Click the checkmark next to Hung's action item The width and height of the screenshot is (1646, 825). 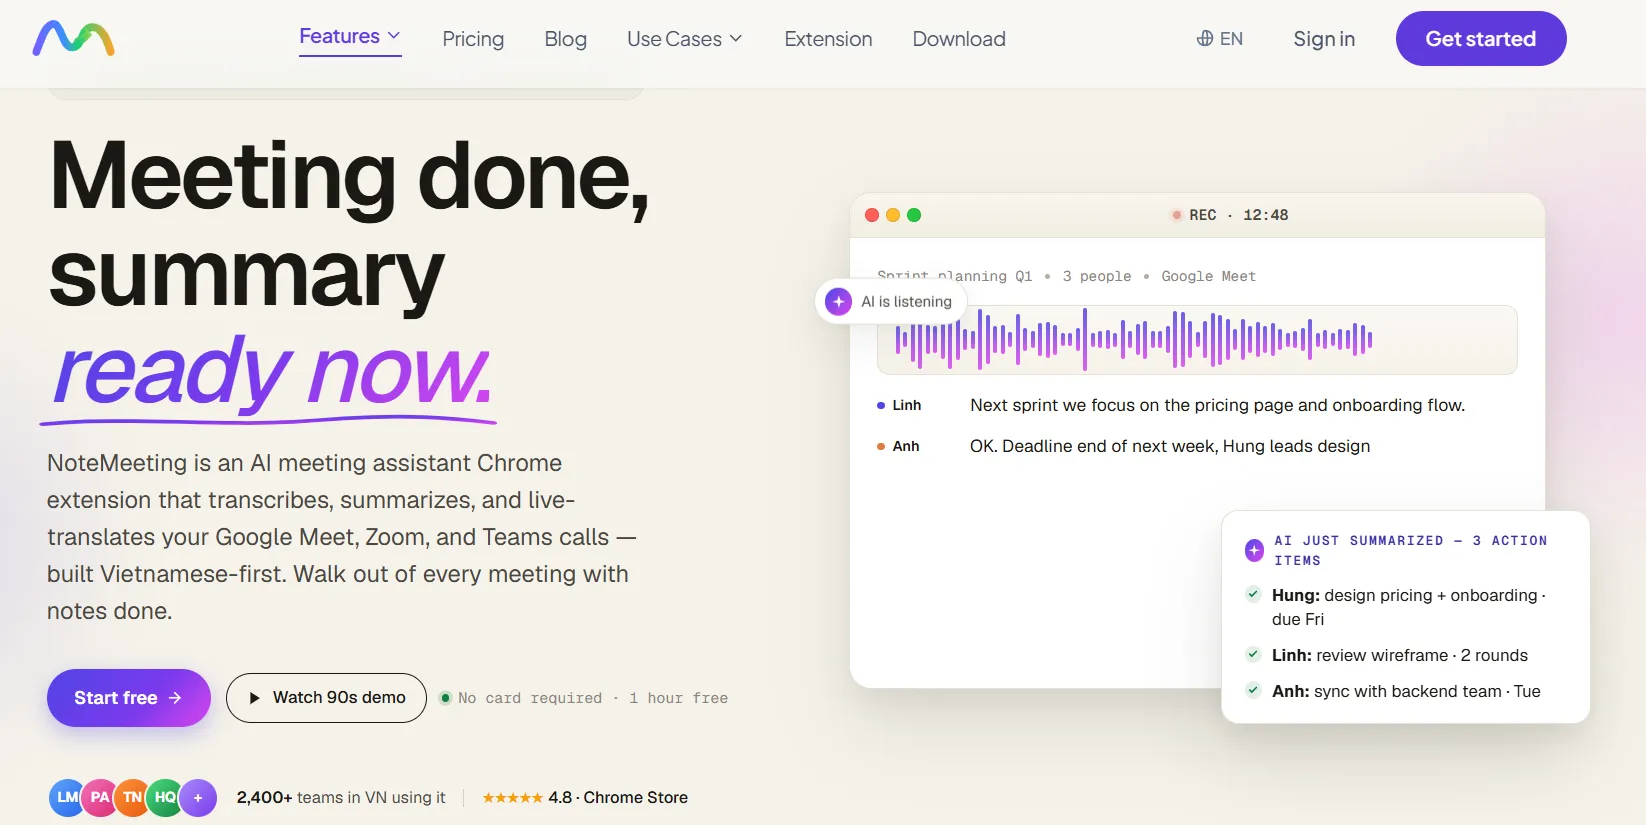1253,594
